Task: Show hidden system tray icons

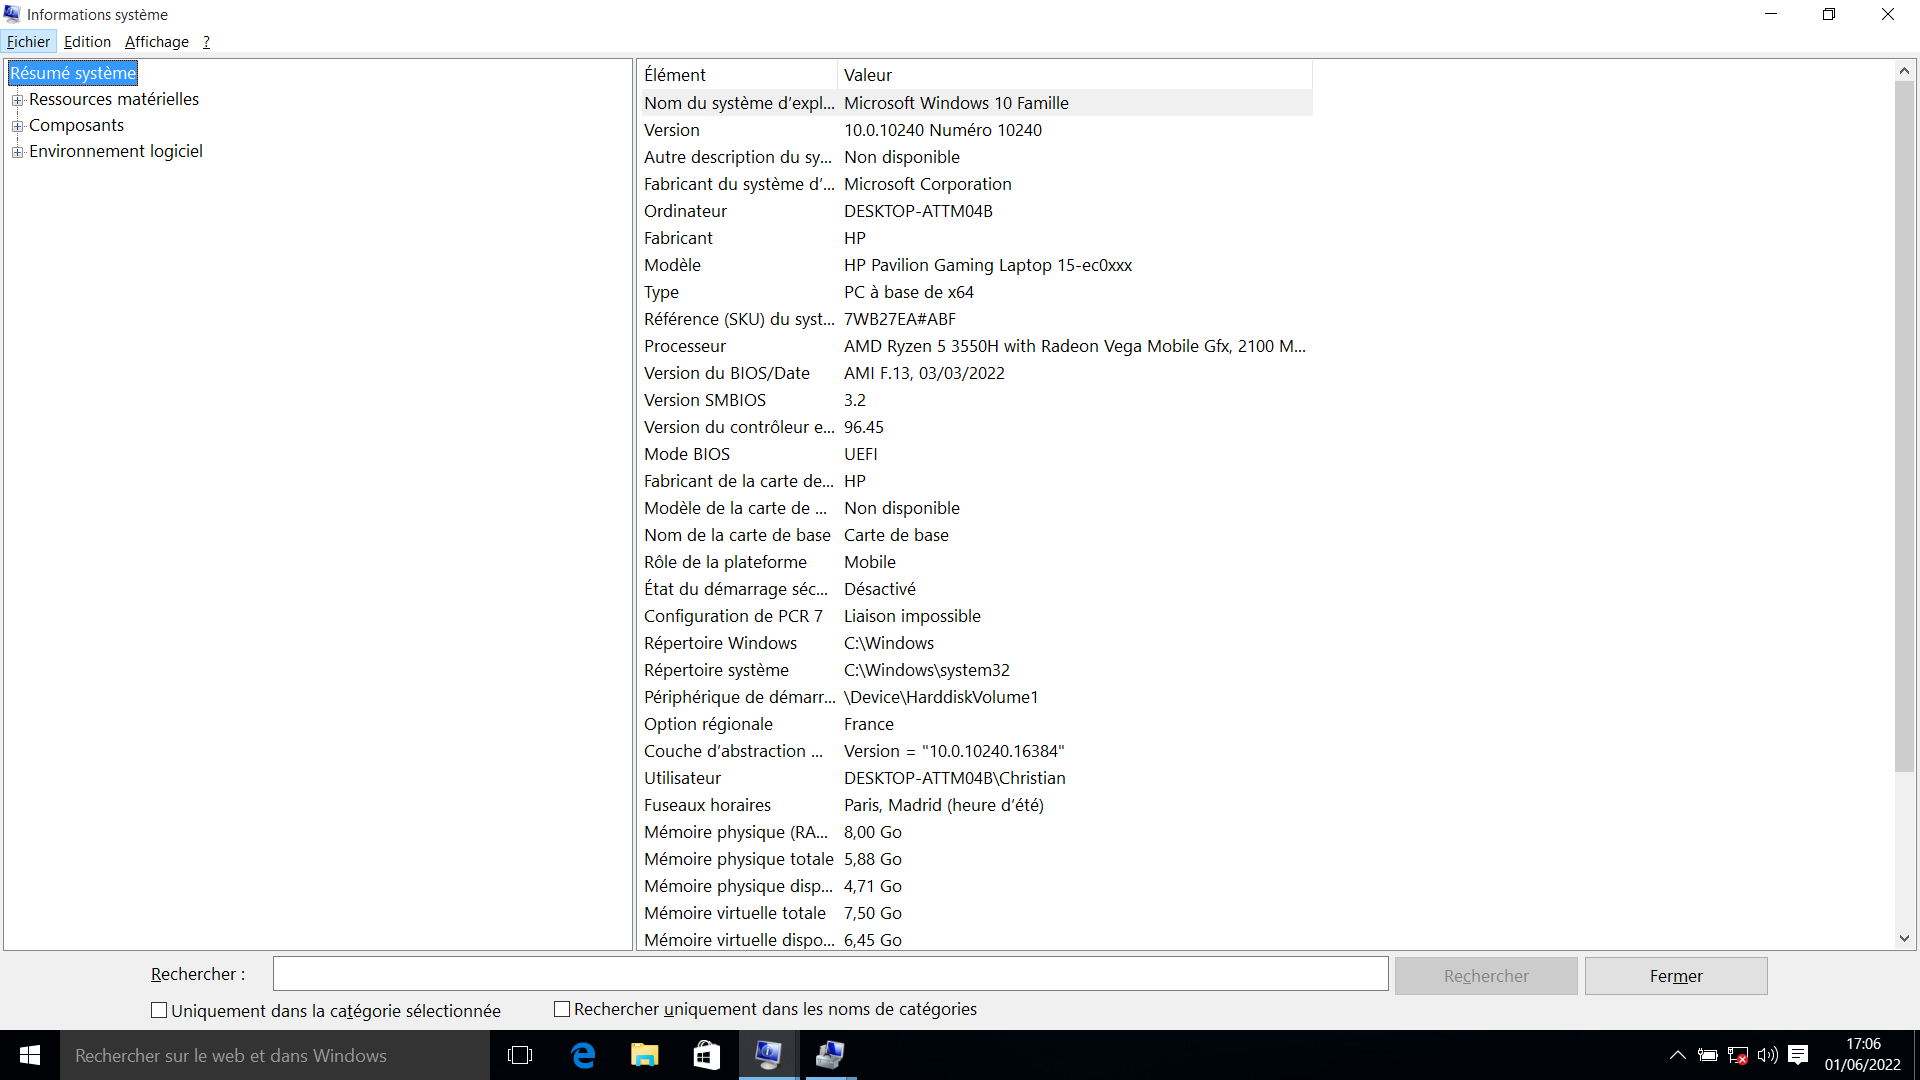Action: click(1678, 1055)
